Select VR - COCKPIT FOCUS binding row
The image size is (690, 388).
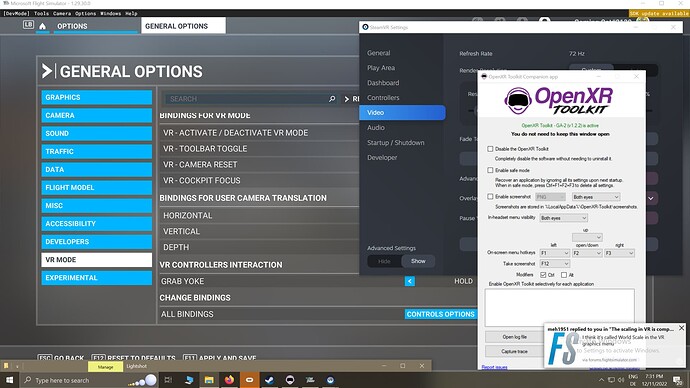tap(260, 180)
